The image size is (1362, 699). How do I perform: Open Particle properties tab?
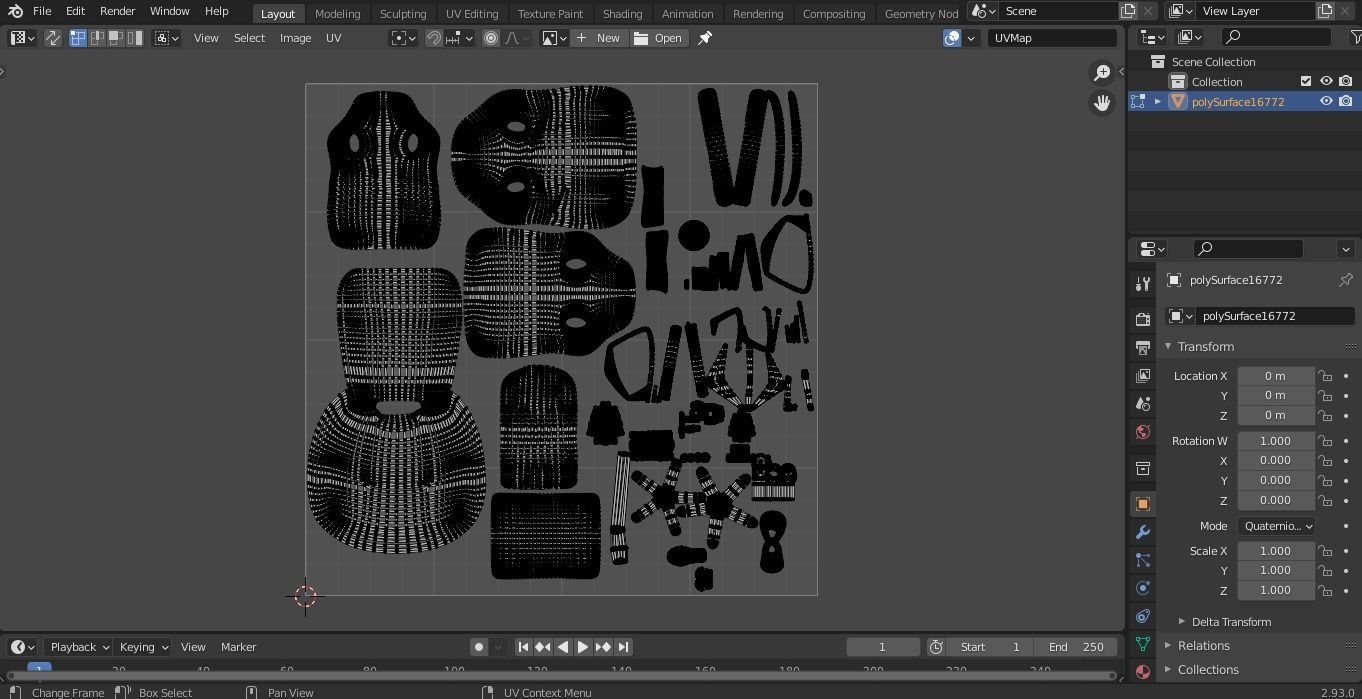point(1143,560)
